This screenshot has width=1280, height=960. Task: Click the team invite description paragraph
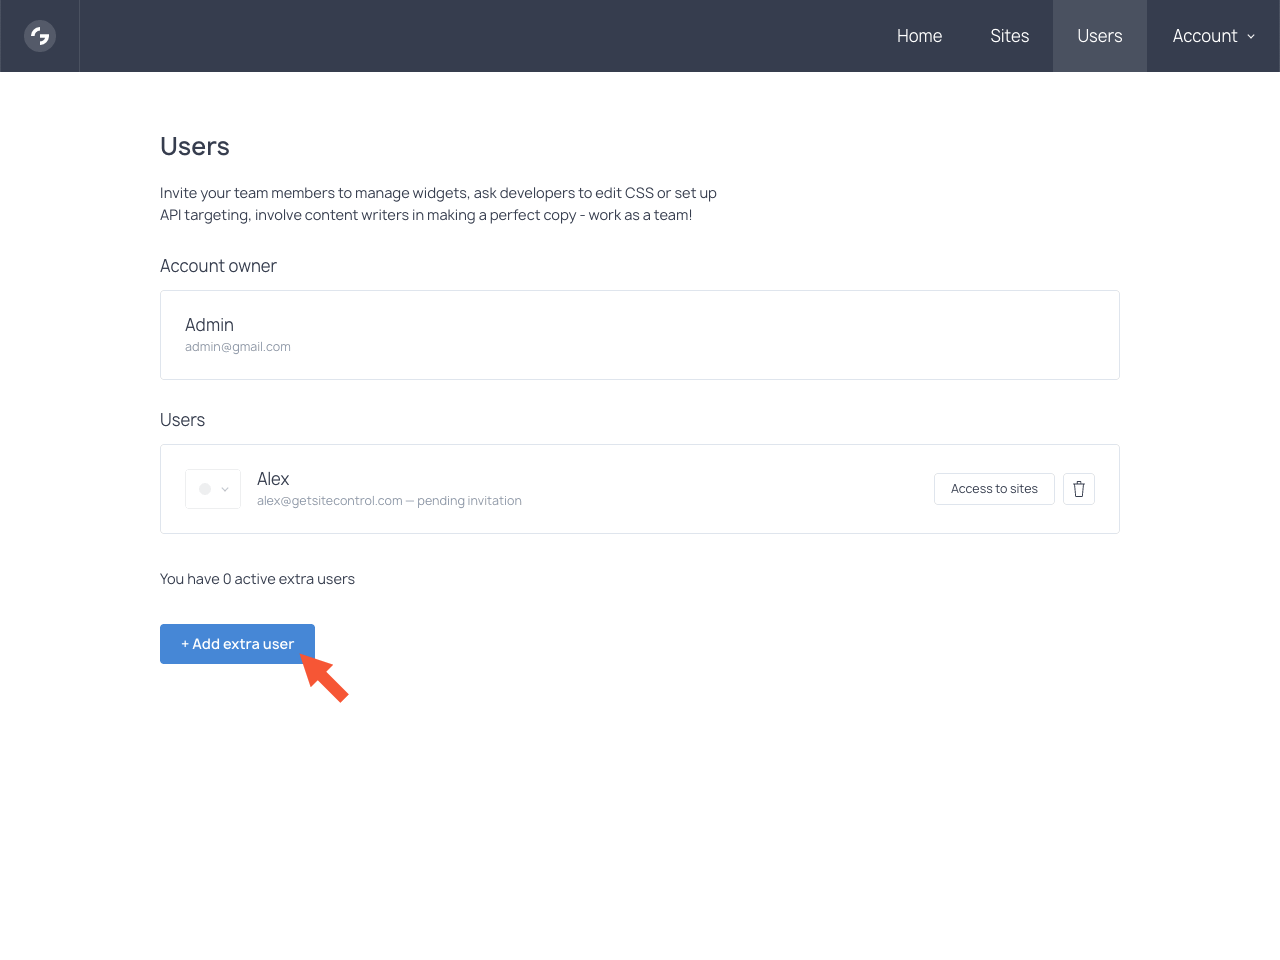pyautogui.click(x=438, y=204)
